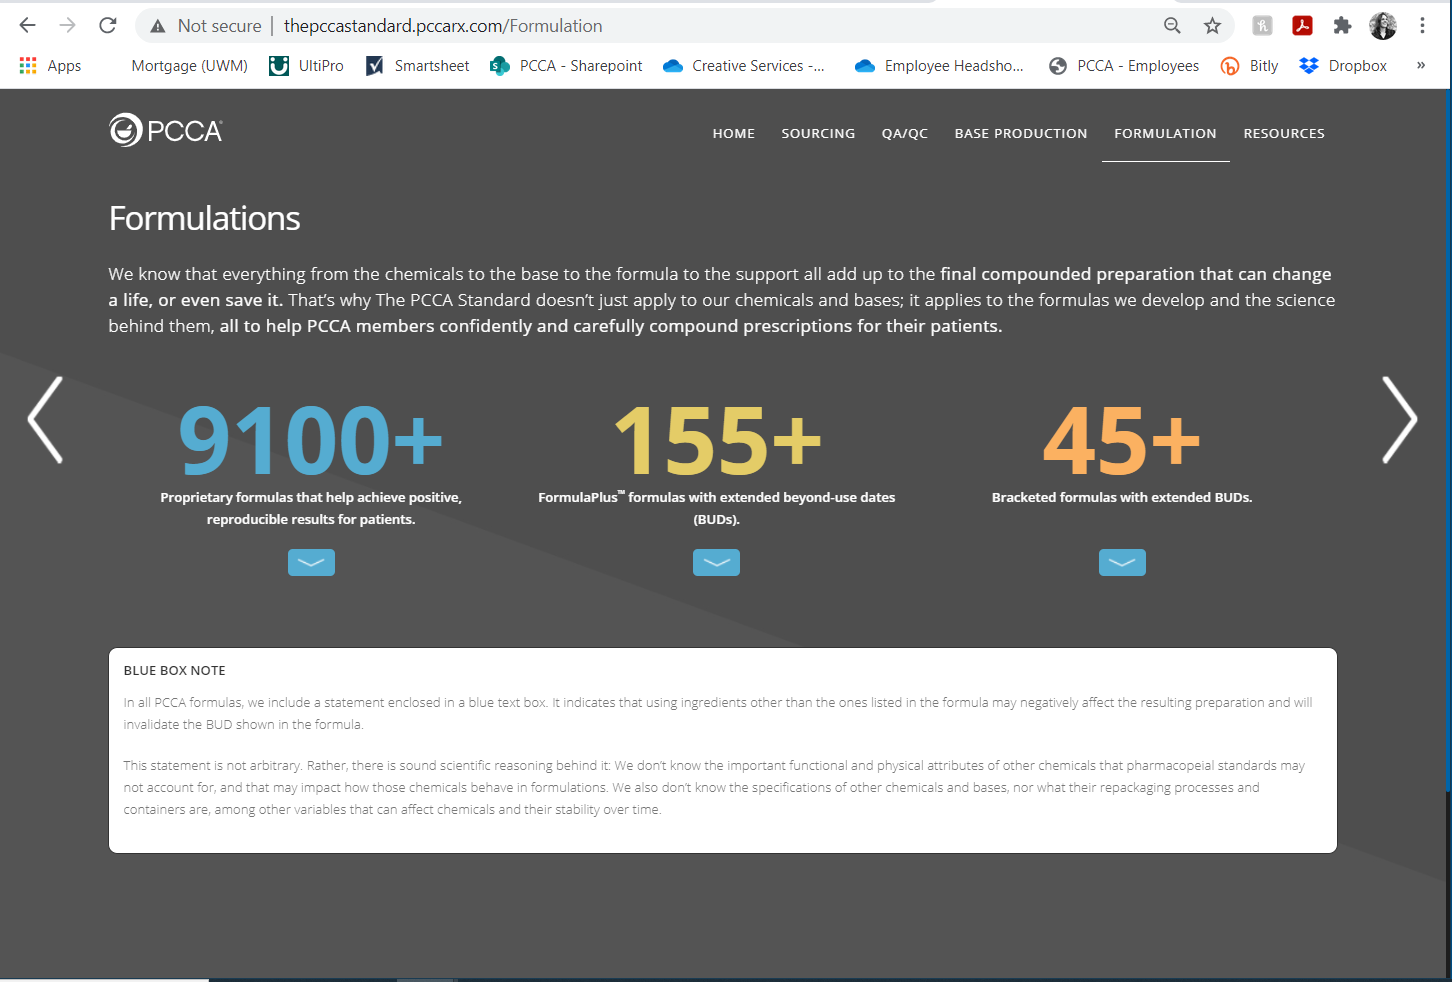The width and height of the screenshot is (1452, 982).
Task: Open the Extensions puzzle piece icon
Action: [1342, 26]
